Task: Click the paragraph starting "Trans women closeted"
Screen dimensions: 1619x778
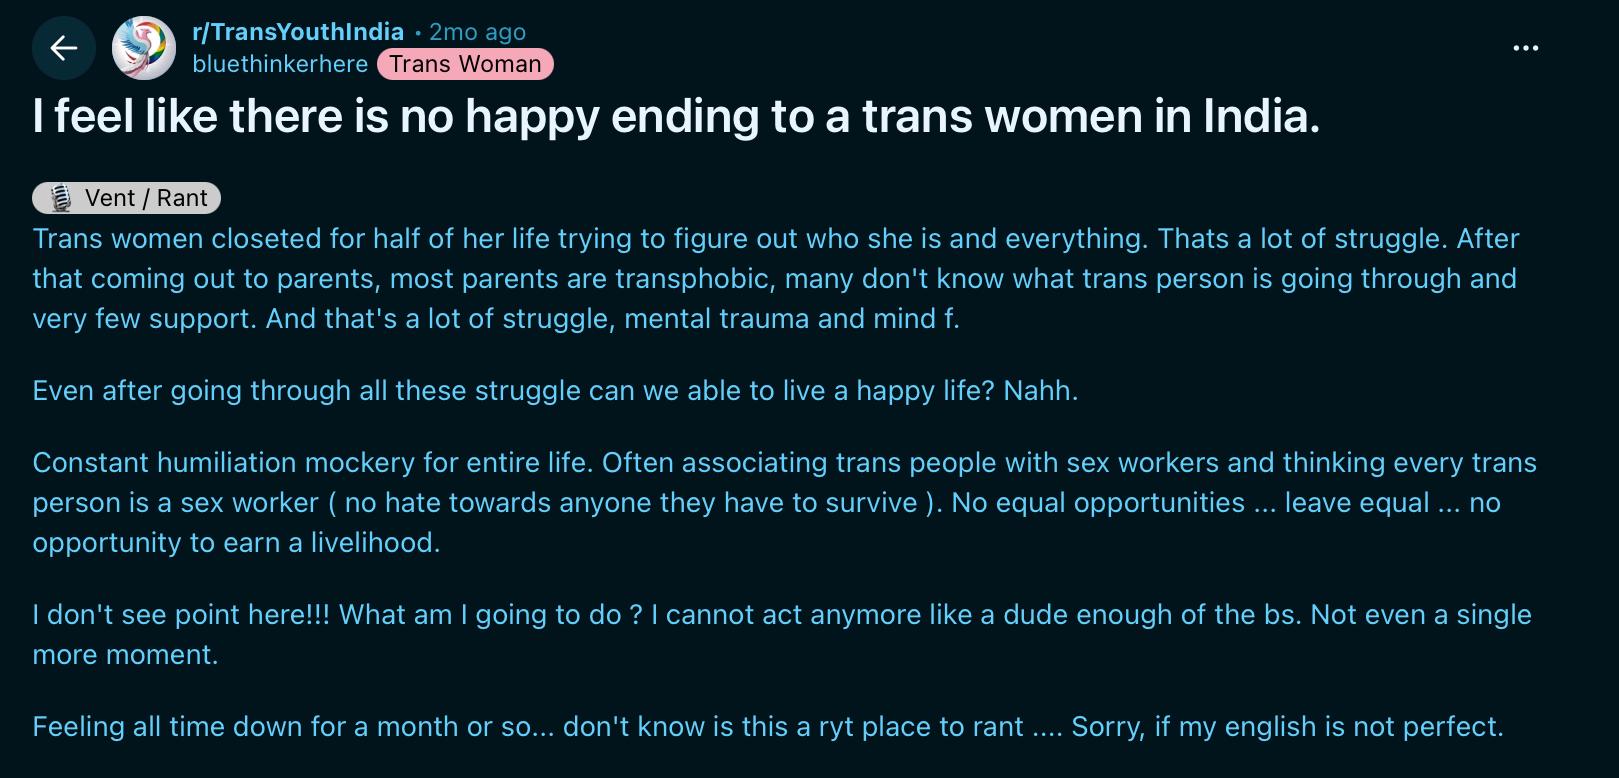Action: click(x=775, y=278)
